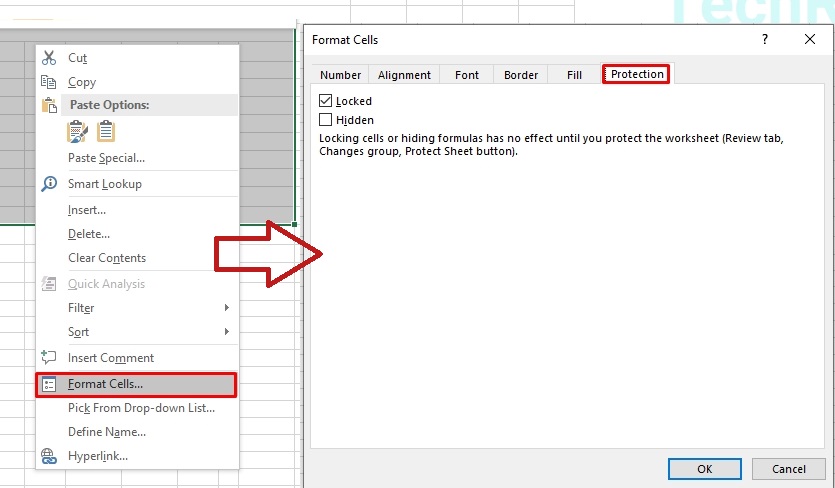Expand the Sort submenu arrow

pos(227,332)
